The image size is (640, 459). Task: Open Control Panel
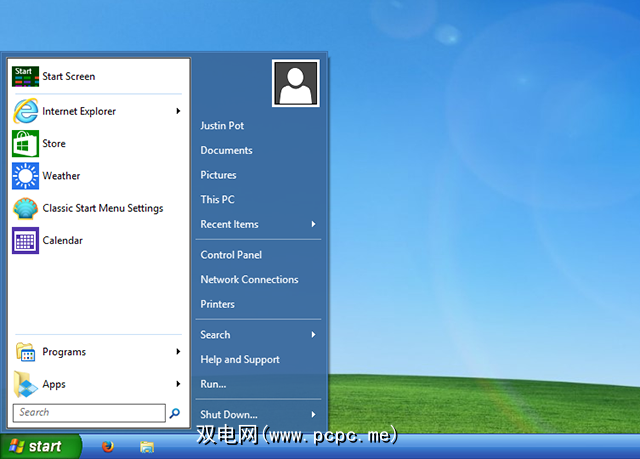tap(231, 255)
